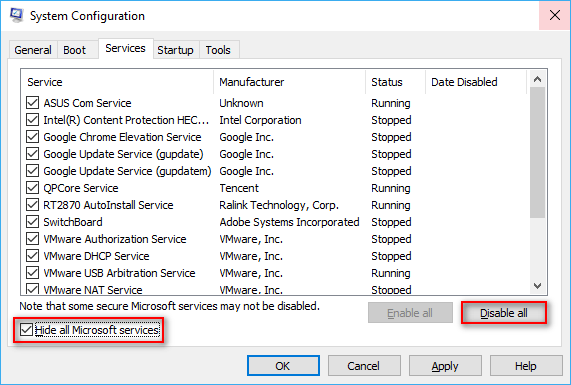Select the QPCore Service row name
The image size is (571, 385).
(81, 188)
